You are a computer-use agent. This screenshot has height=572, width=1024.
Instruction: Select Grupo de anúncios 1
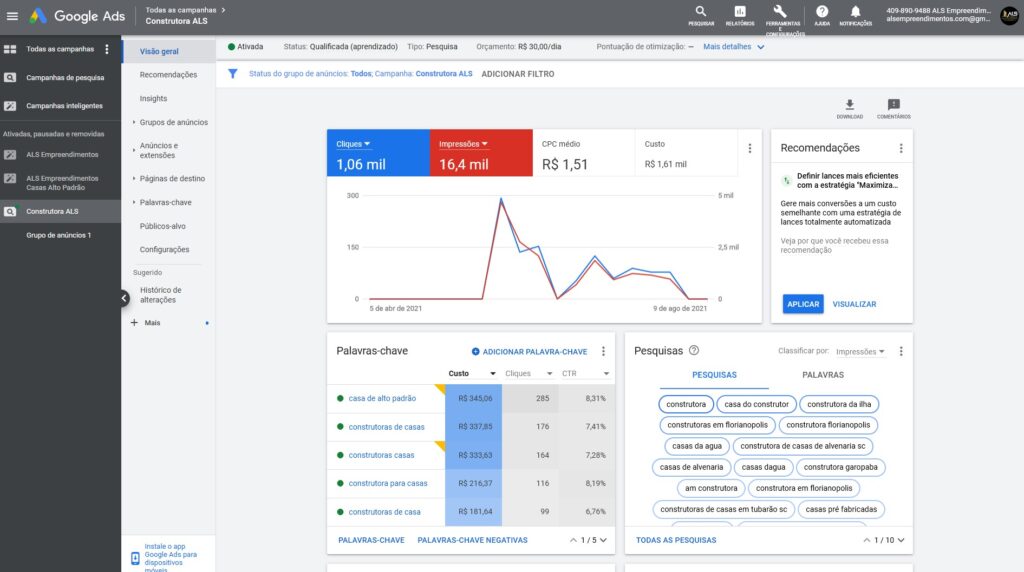[x=59, y=235]
